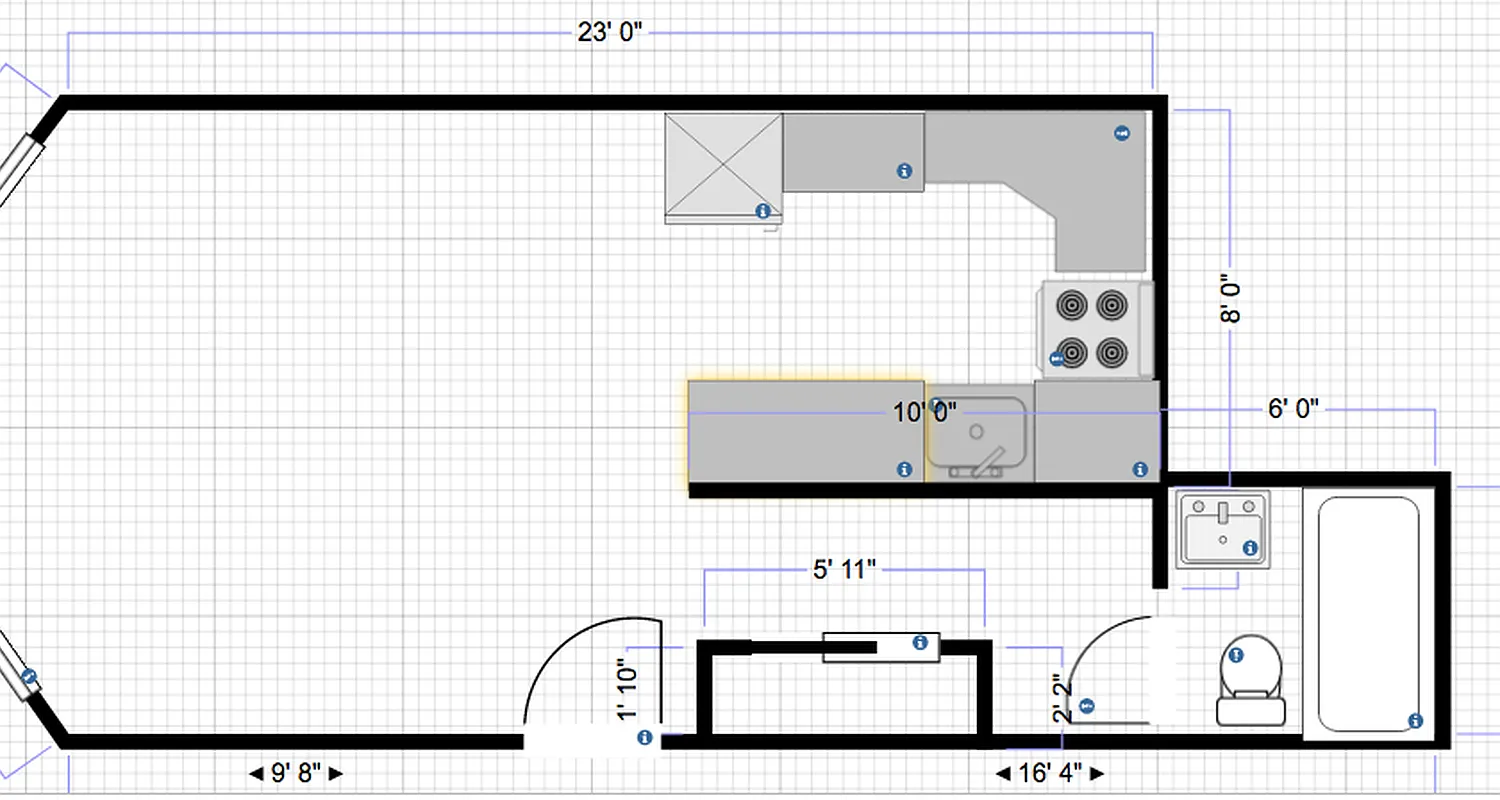Click the 8' 0" vertical dimension label
Image resolution: width=1500 pixels, height=800 pixels.
click(x=1228, y=295)
